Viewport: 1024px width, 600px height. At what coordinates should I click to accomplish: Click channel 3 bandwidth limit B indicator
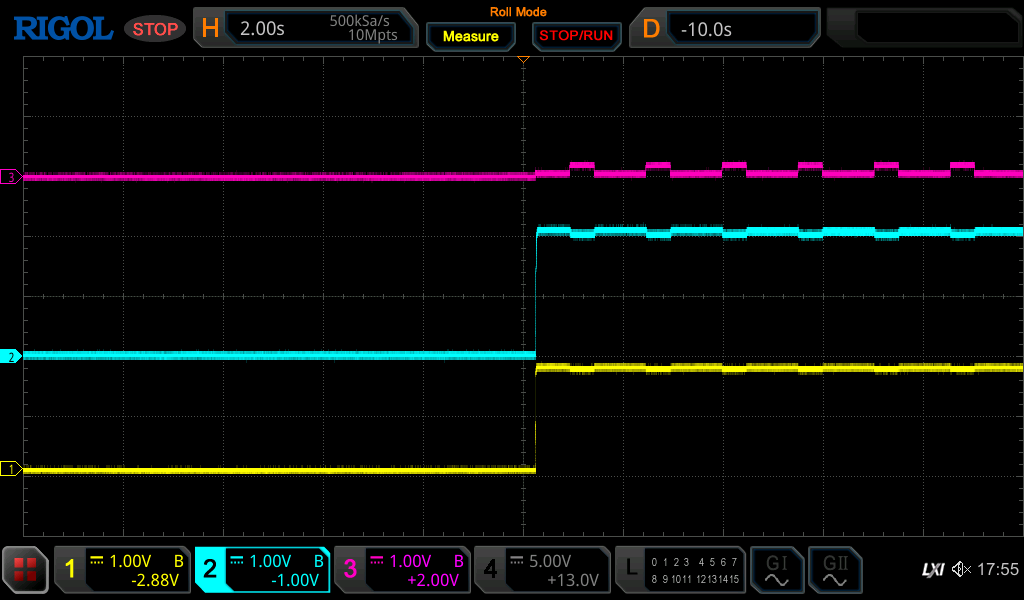pyautogui.click(x=458, y=561)
